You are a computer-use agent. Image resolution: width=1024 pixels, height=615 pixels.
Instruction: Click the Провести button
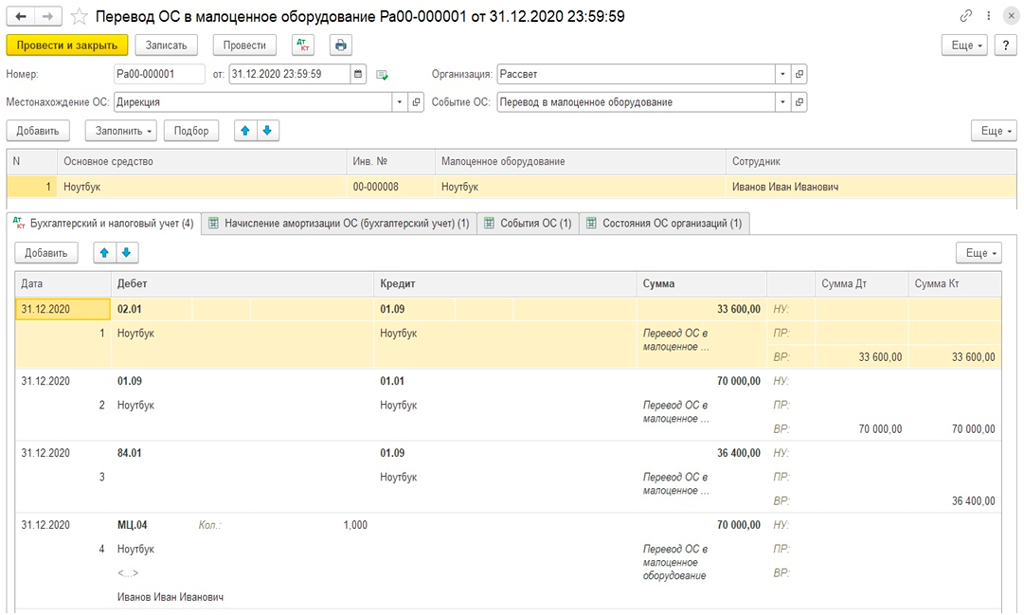tap(244, 45)
